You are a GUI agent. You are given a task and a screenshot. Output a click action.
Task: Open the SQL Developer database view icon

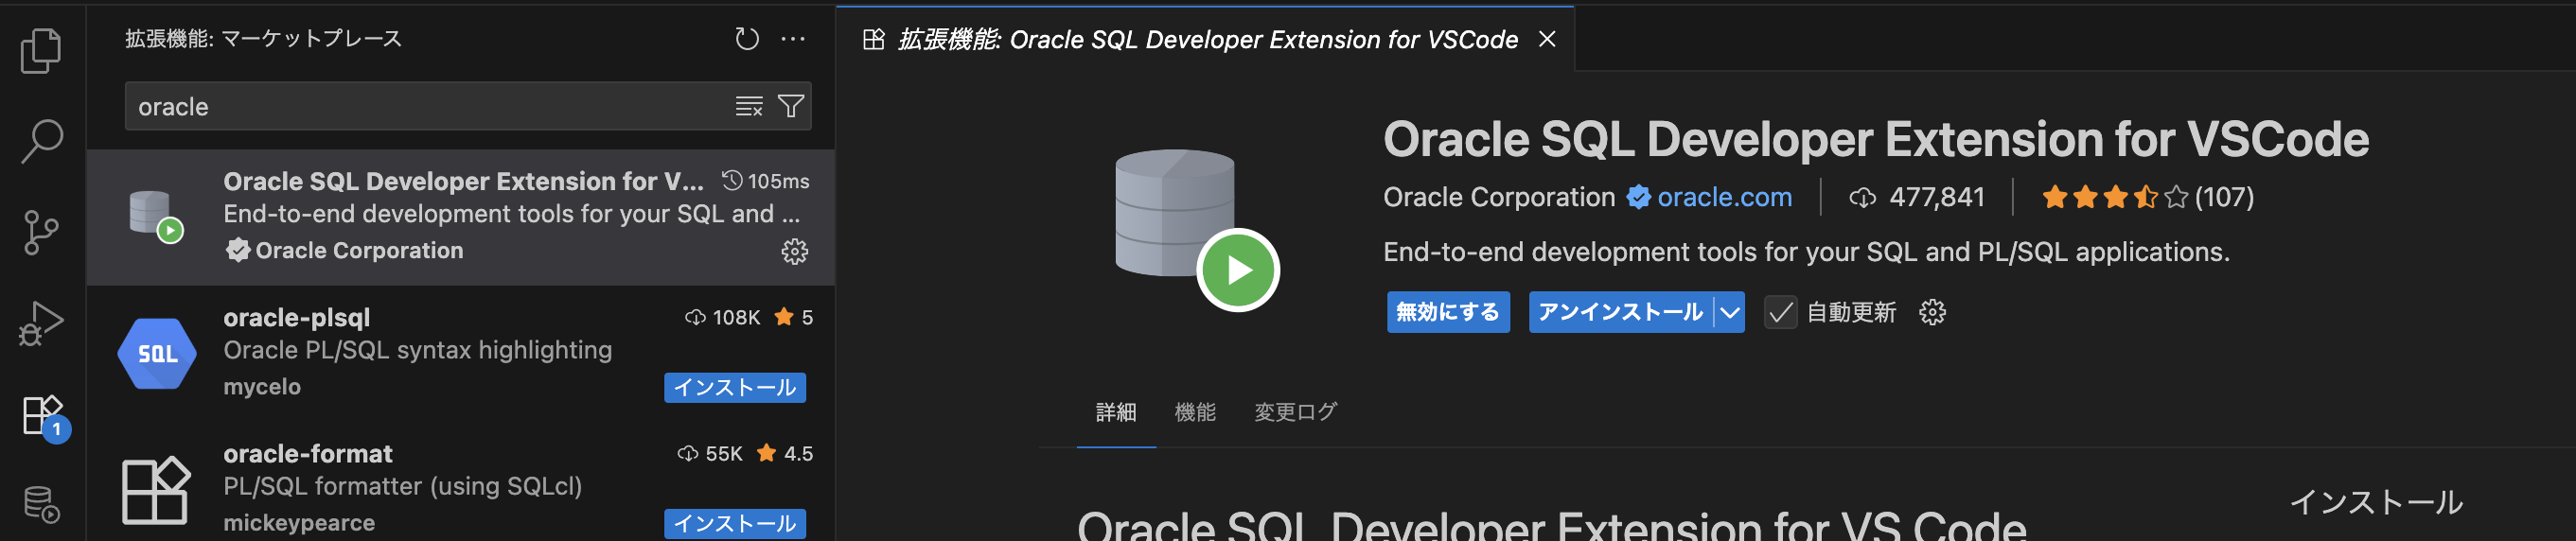(41, 505)
